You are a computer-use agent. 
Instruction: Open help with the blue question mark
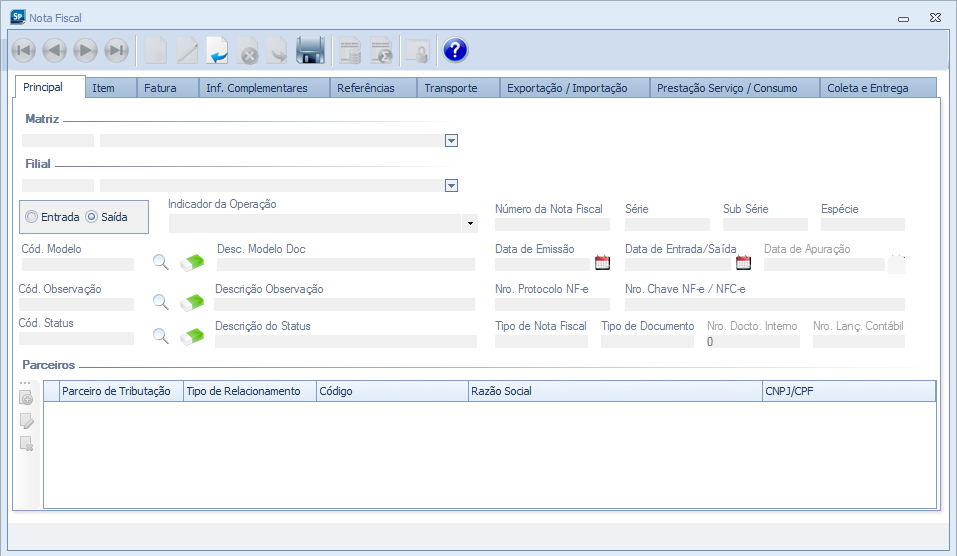[x=455, y=51]
